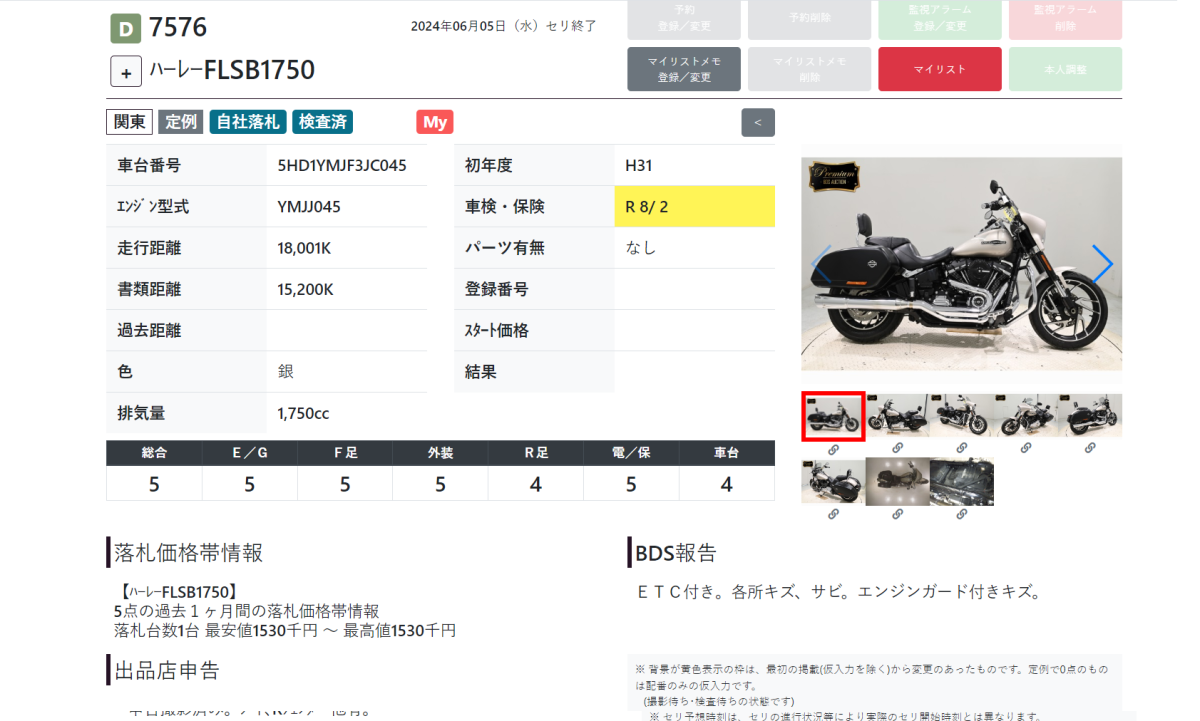Select the rear-left saddlebag view thumbnail
Screen dimensions: 1200x721
(x=833, y=480)
